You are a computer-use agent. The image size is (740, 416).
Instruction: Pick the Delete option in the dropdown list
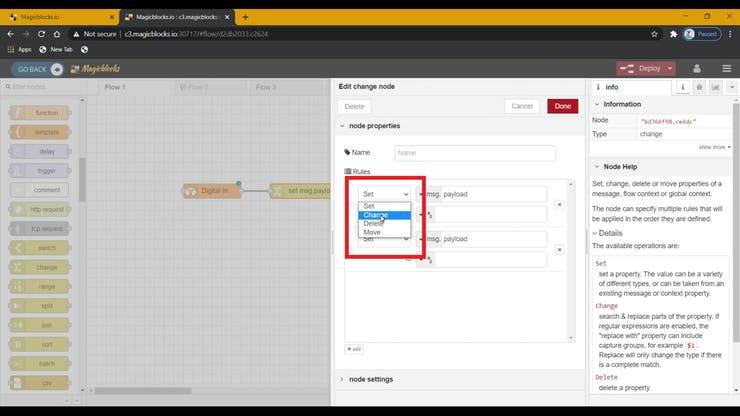pyautogui.click(x=374, y=224)
